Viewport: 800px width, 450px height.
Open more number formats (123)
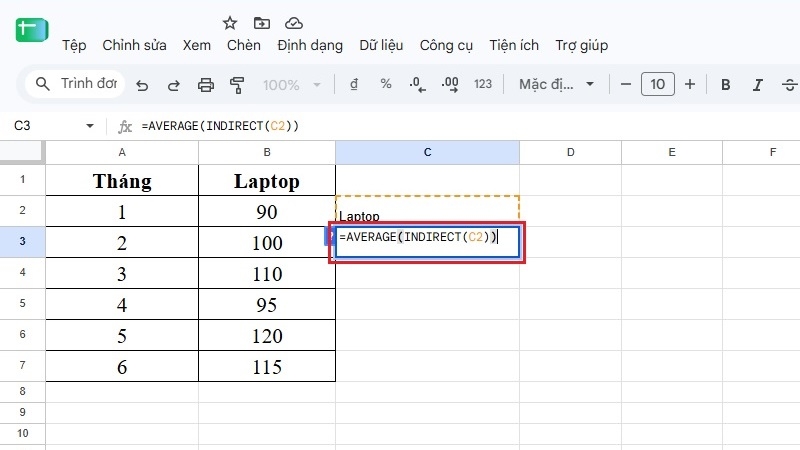coord(483,84)
